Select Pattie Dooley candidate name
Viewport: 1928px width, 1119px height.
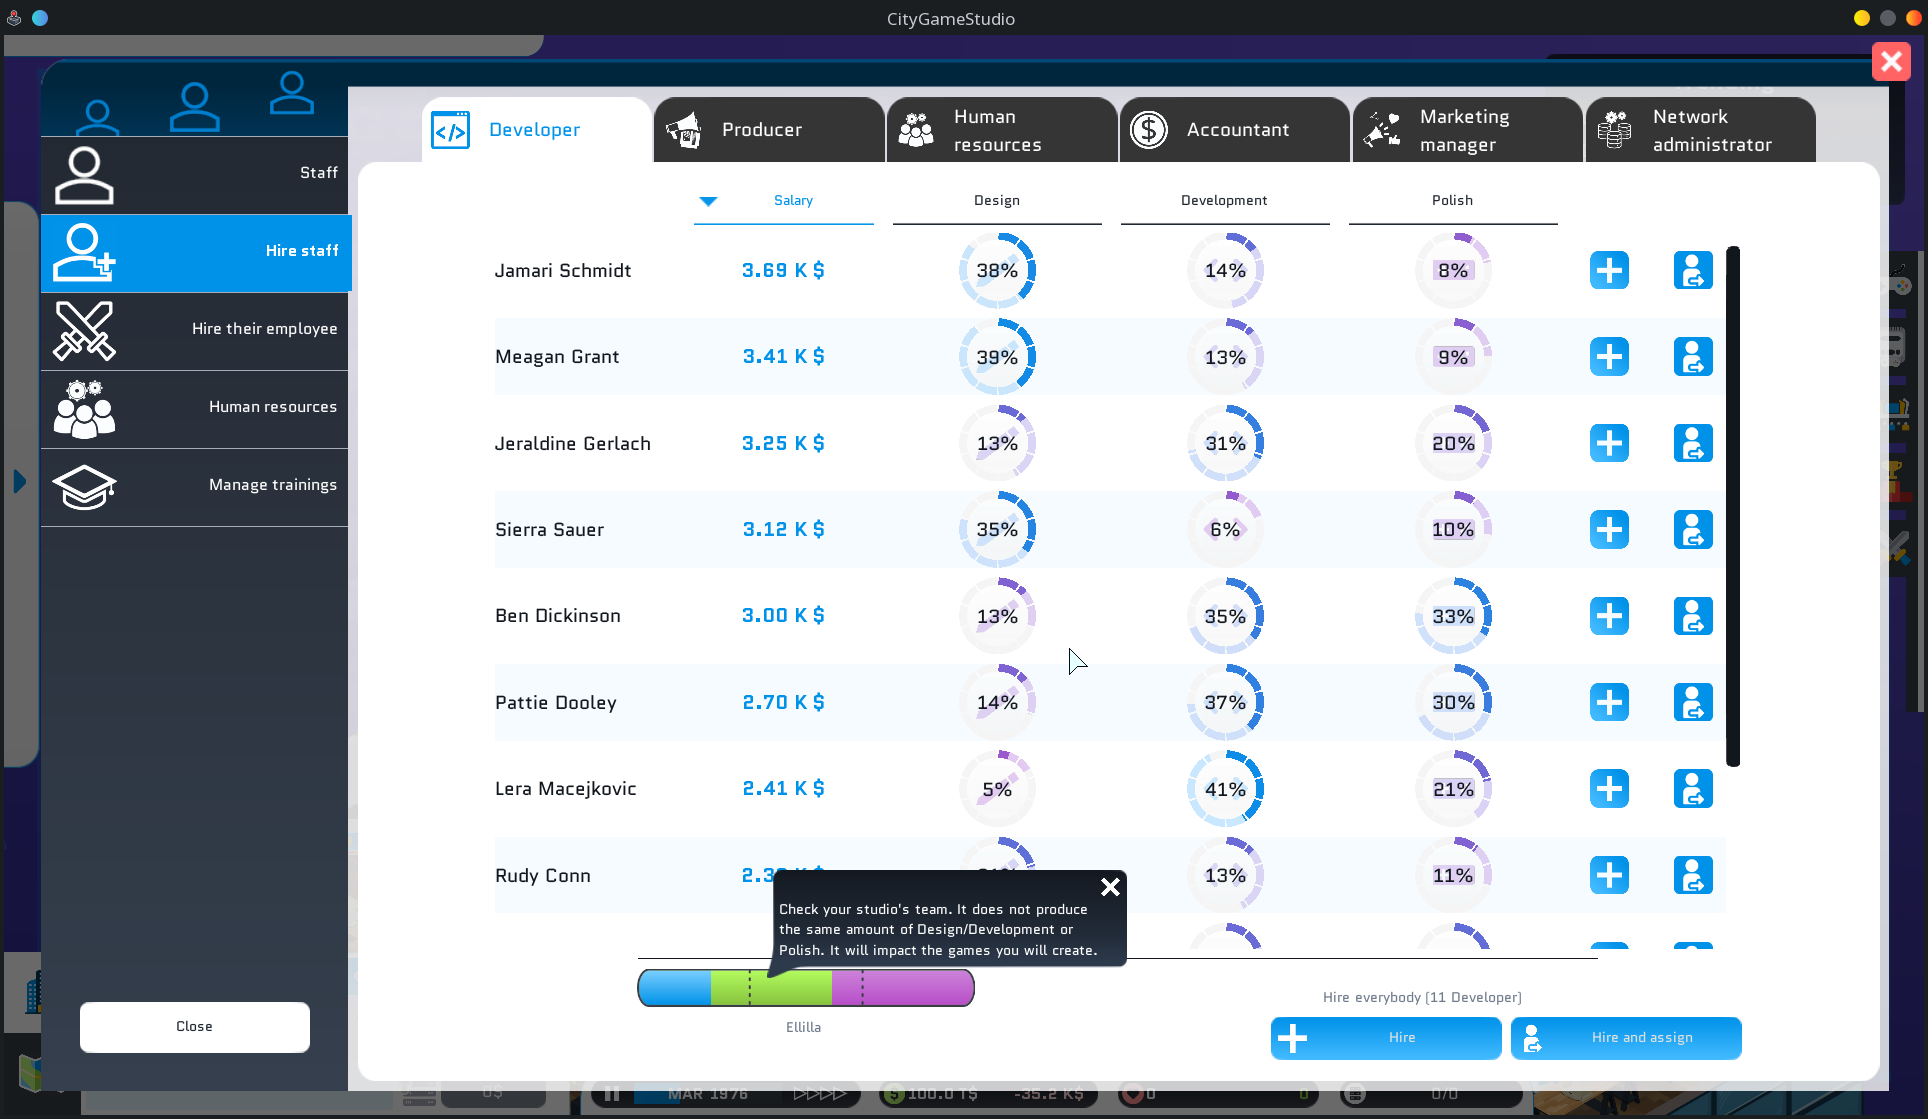[556, 703]
